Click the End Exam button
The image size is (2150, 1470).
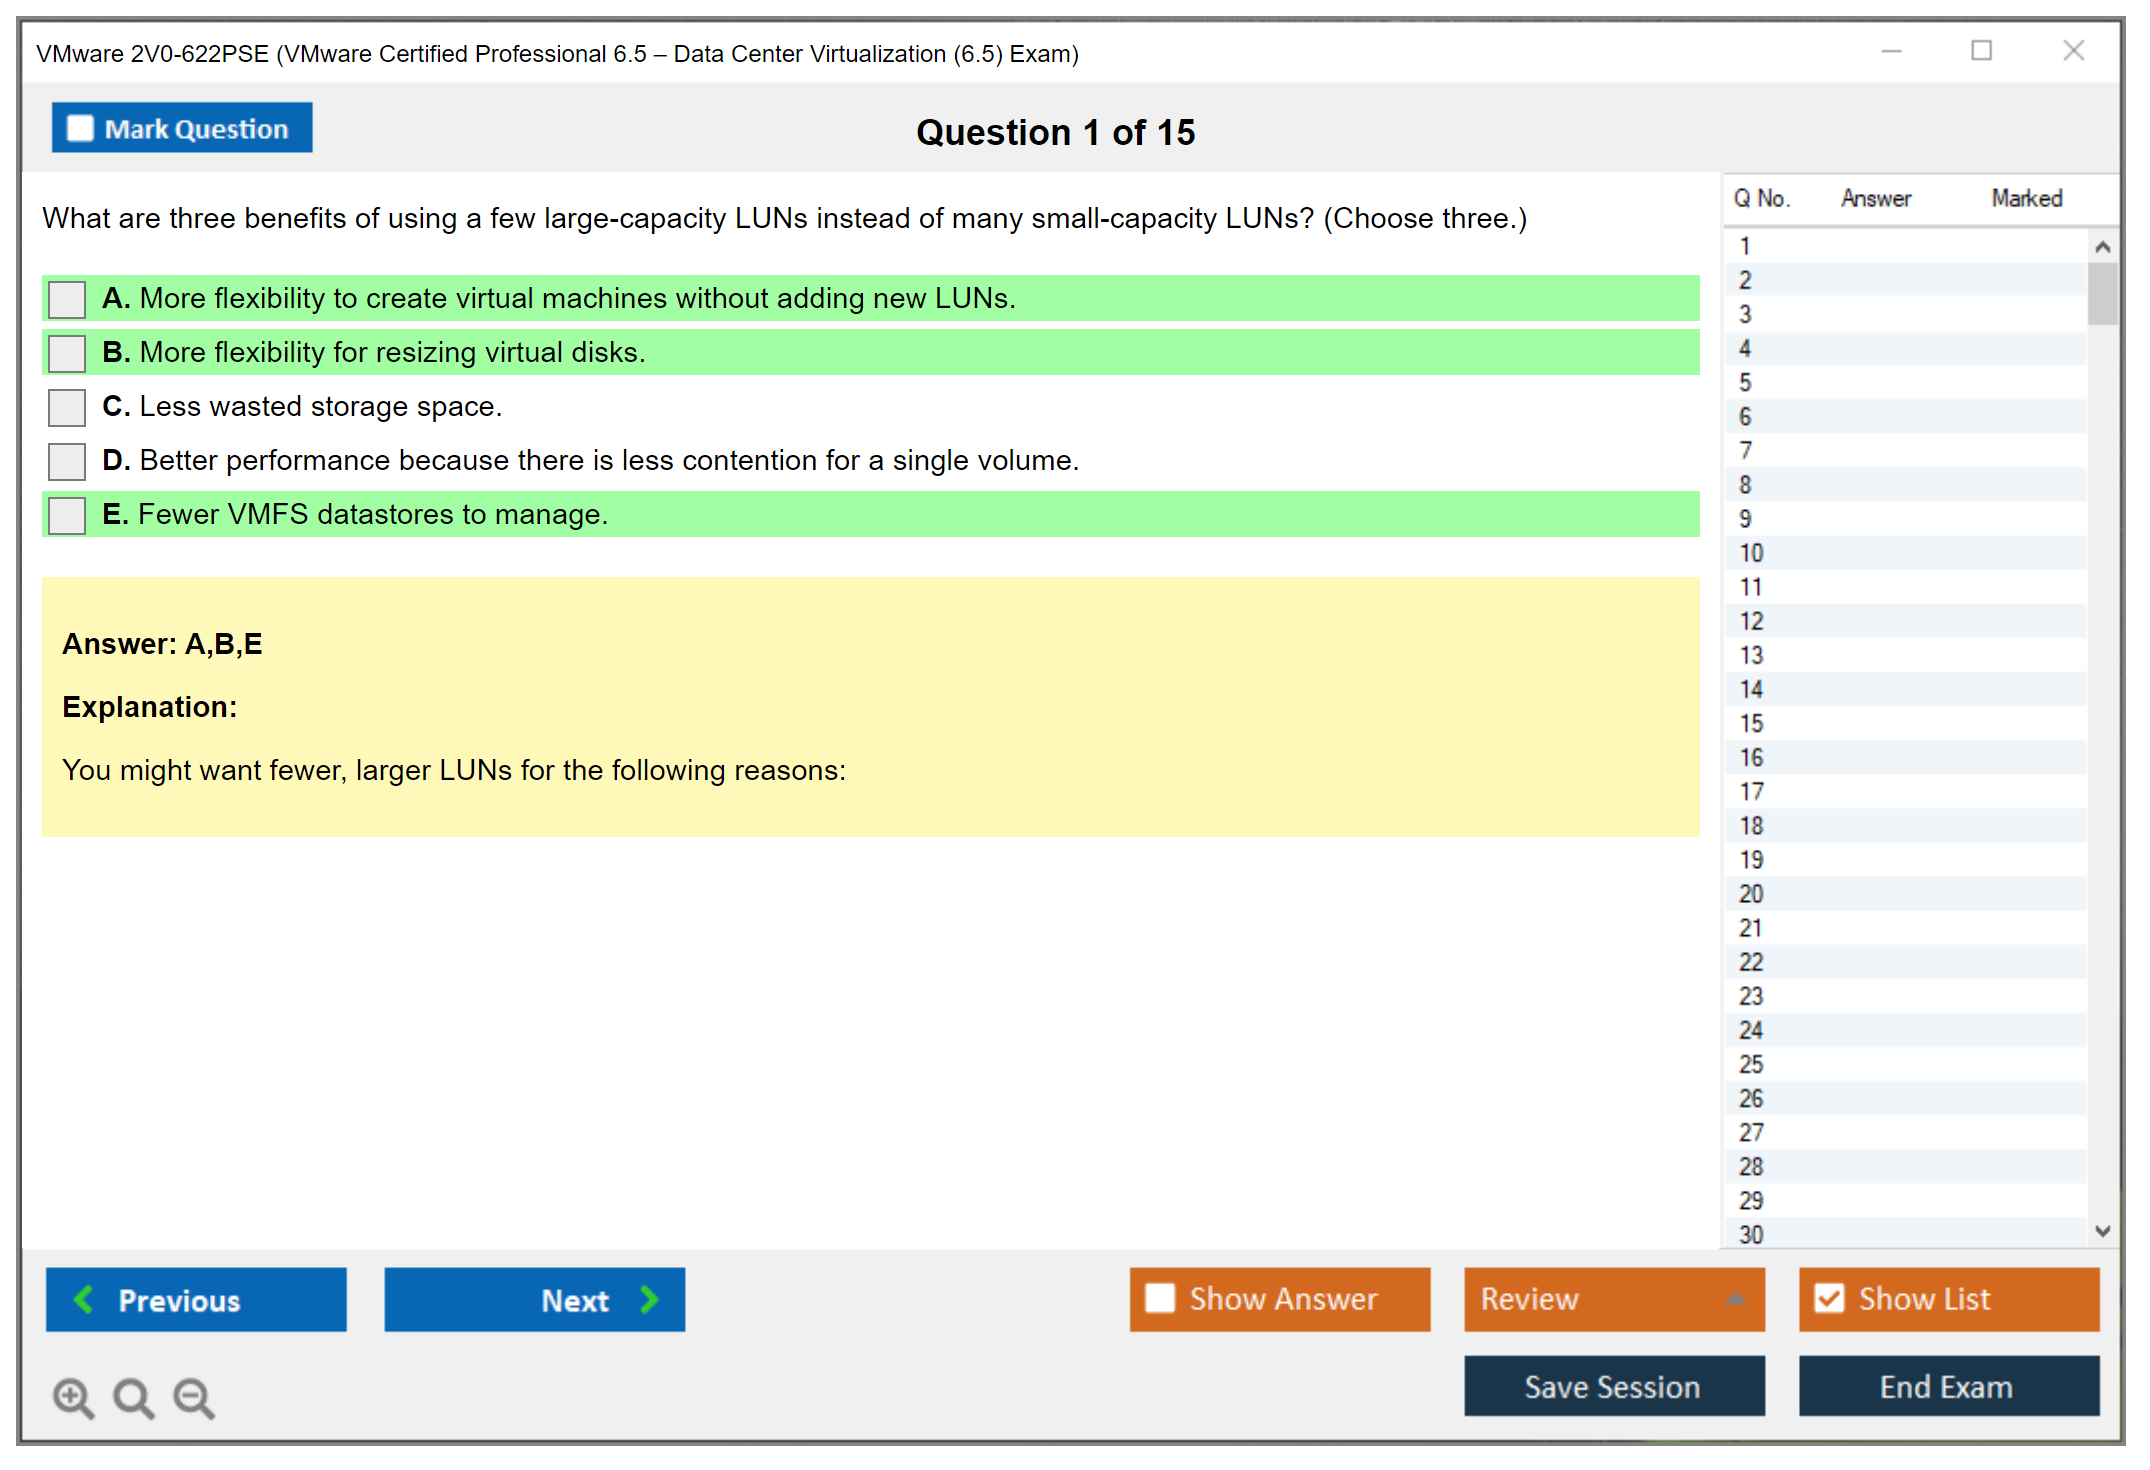coord(1947,1386)
